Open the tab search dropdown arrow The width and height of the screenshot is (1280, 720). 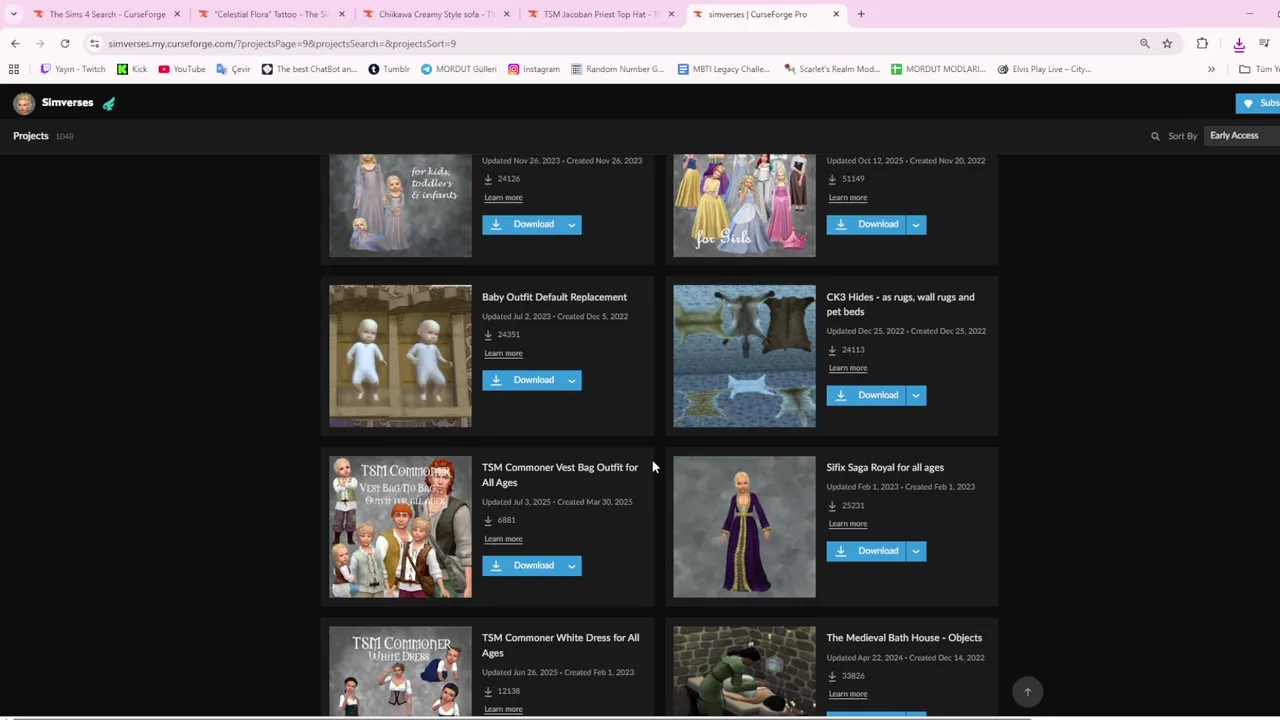[13, 14]
